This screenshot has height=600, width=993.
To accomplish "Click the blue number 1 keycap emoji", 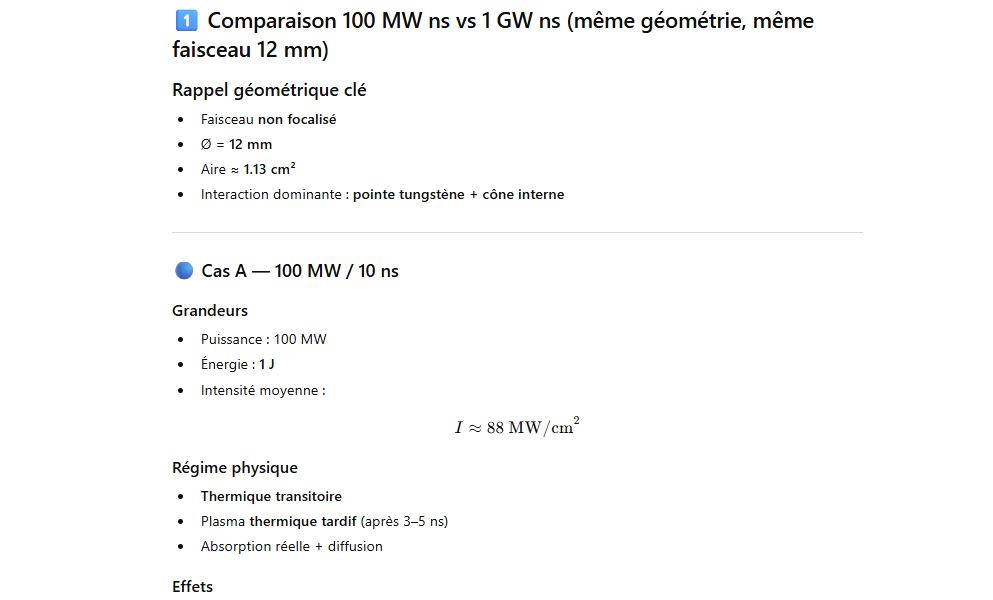I will 185,21.
